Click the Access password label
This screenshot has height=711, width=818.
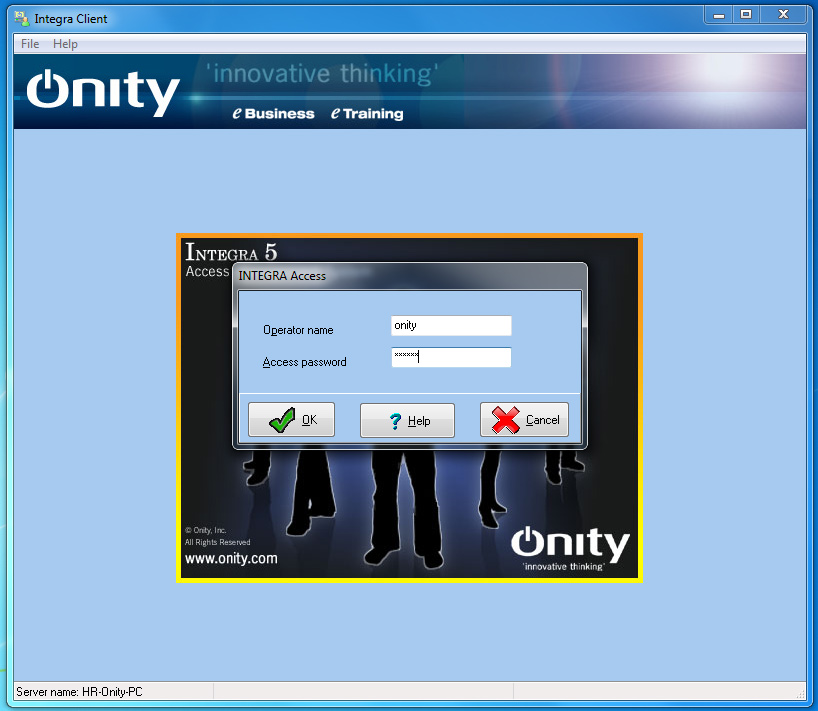click(304, 362)
